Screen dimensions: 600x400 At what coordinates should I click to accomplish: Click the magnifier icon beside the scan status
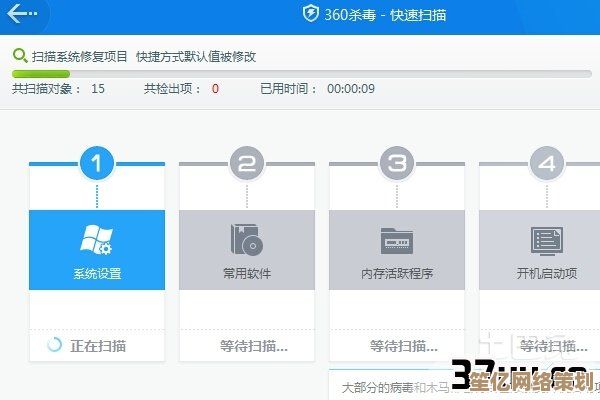point(19,57)
